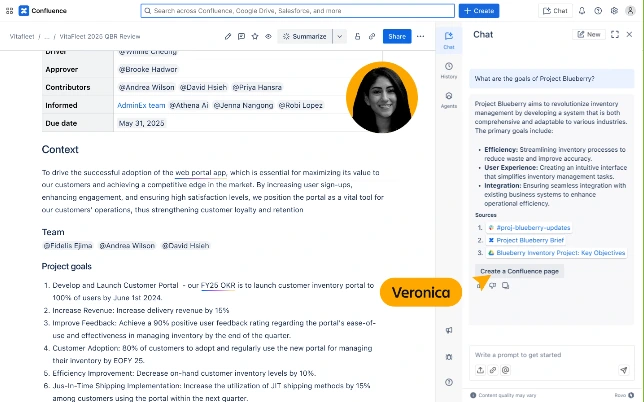
Task: Click the @Robi Lopez mention
Action: (301, 106)
